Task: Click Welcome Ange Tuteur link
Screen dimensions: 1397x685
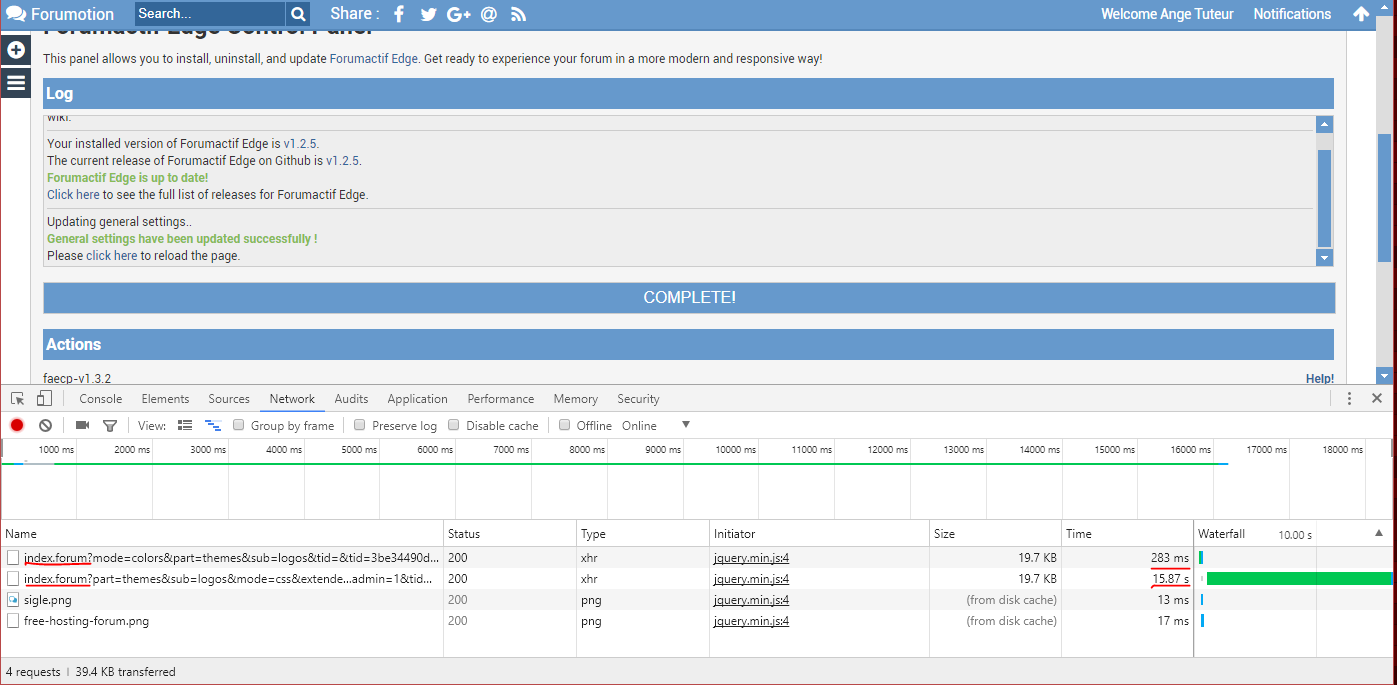Action: (1167, 14)
